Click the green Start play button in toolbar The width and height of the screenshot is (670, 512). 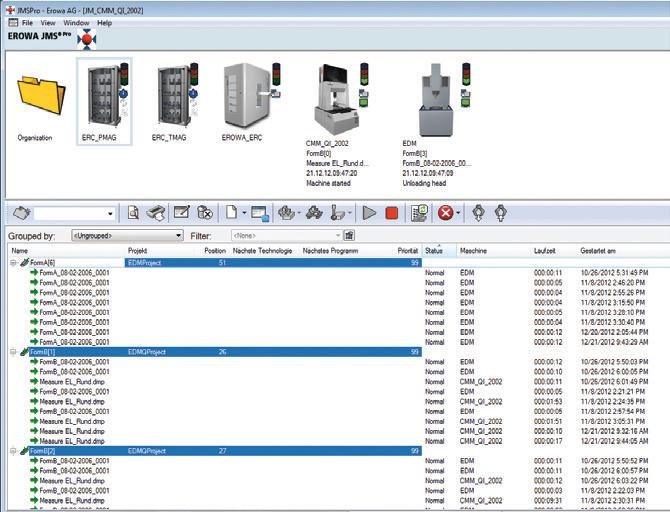[x=369, y=213]
